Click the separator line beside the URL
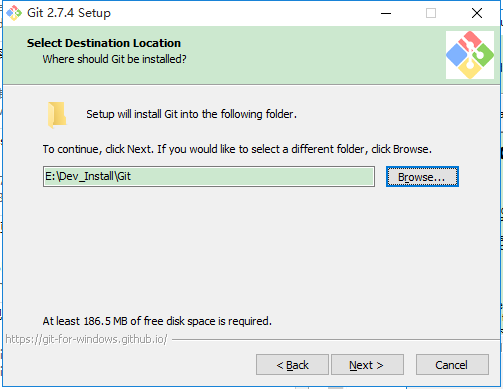Viewport: 503px width, 389px height. click(x=335, y=340)
